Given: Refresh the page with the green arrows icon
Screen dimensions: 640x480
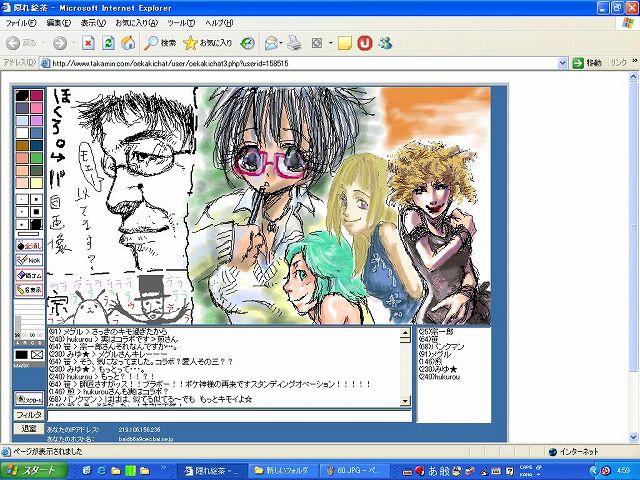Looking at the screenshot, I should [109, 42].
